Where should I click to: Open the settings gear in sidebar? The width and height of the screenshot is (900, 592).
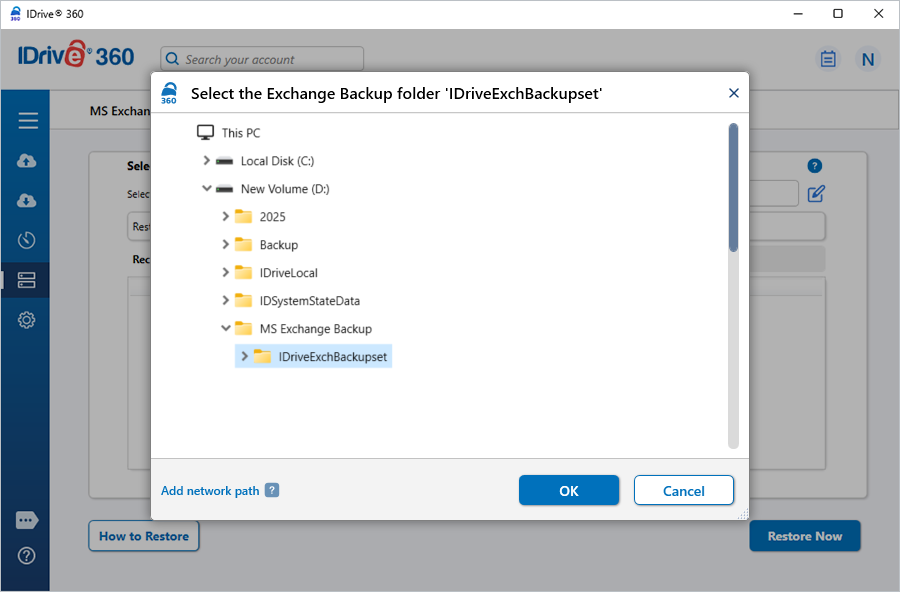(x=27, y=320)
